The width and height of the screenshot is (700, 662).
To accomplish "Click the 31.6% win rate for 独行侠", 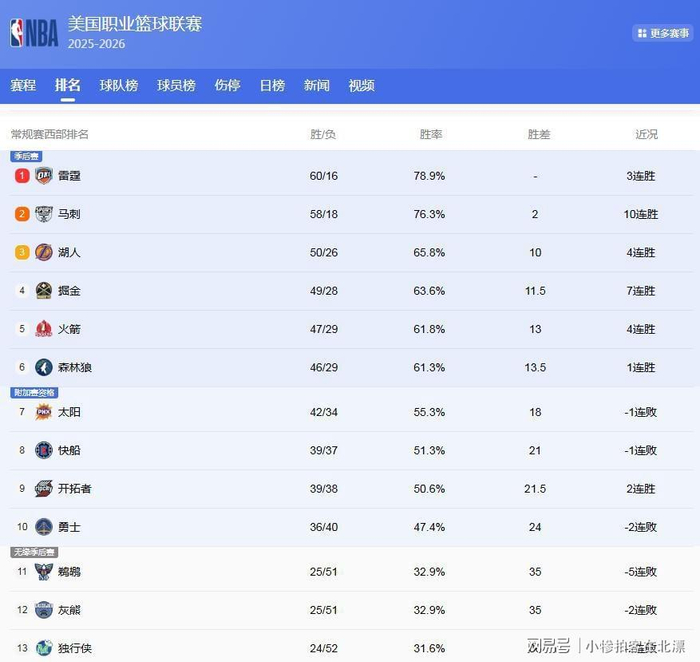I will [x=429, y=648].
